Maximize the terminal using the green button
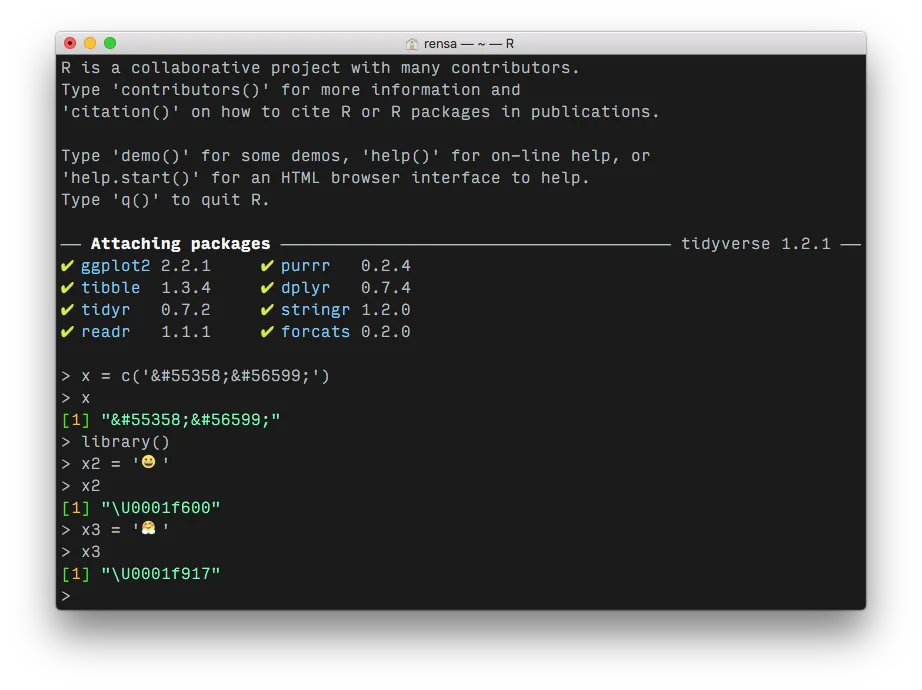The width and height of the screenshot is (922, 690). pyautogui.click(x=110, y=43)
